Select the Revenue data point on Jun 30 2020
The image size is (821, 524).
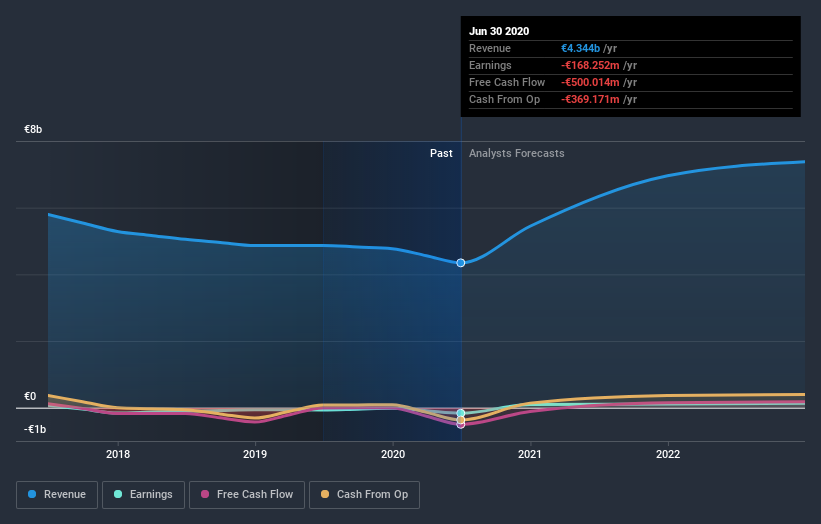pyautogui.click(x=461, y=263)
